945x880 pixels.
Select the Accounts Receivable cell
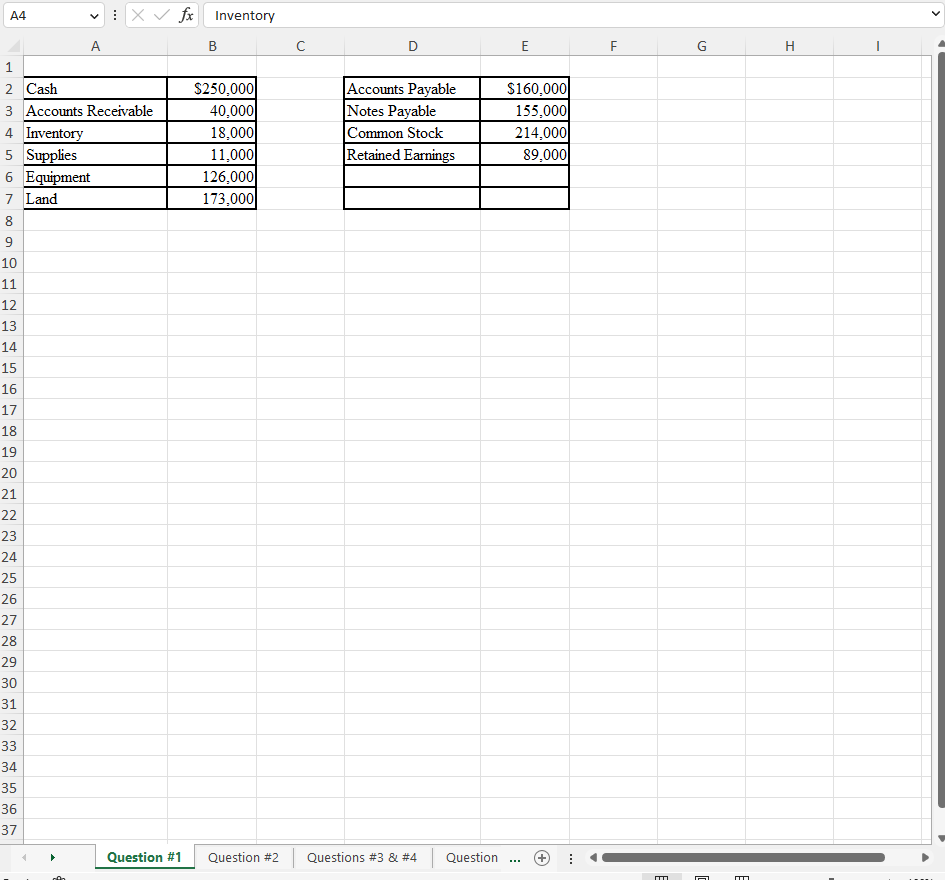(x=95, y=111)
